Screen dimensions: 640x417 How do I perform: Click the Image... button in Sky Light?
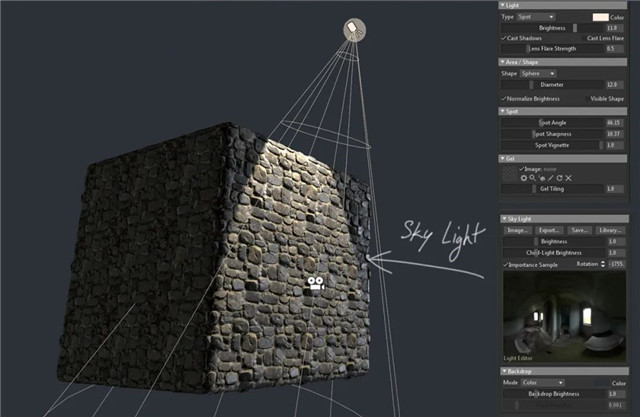[517, 230]
